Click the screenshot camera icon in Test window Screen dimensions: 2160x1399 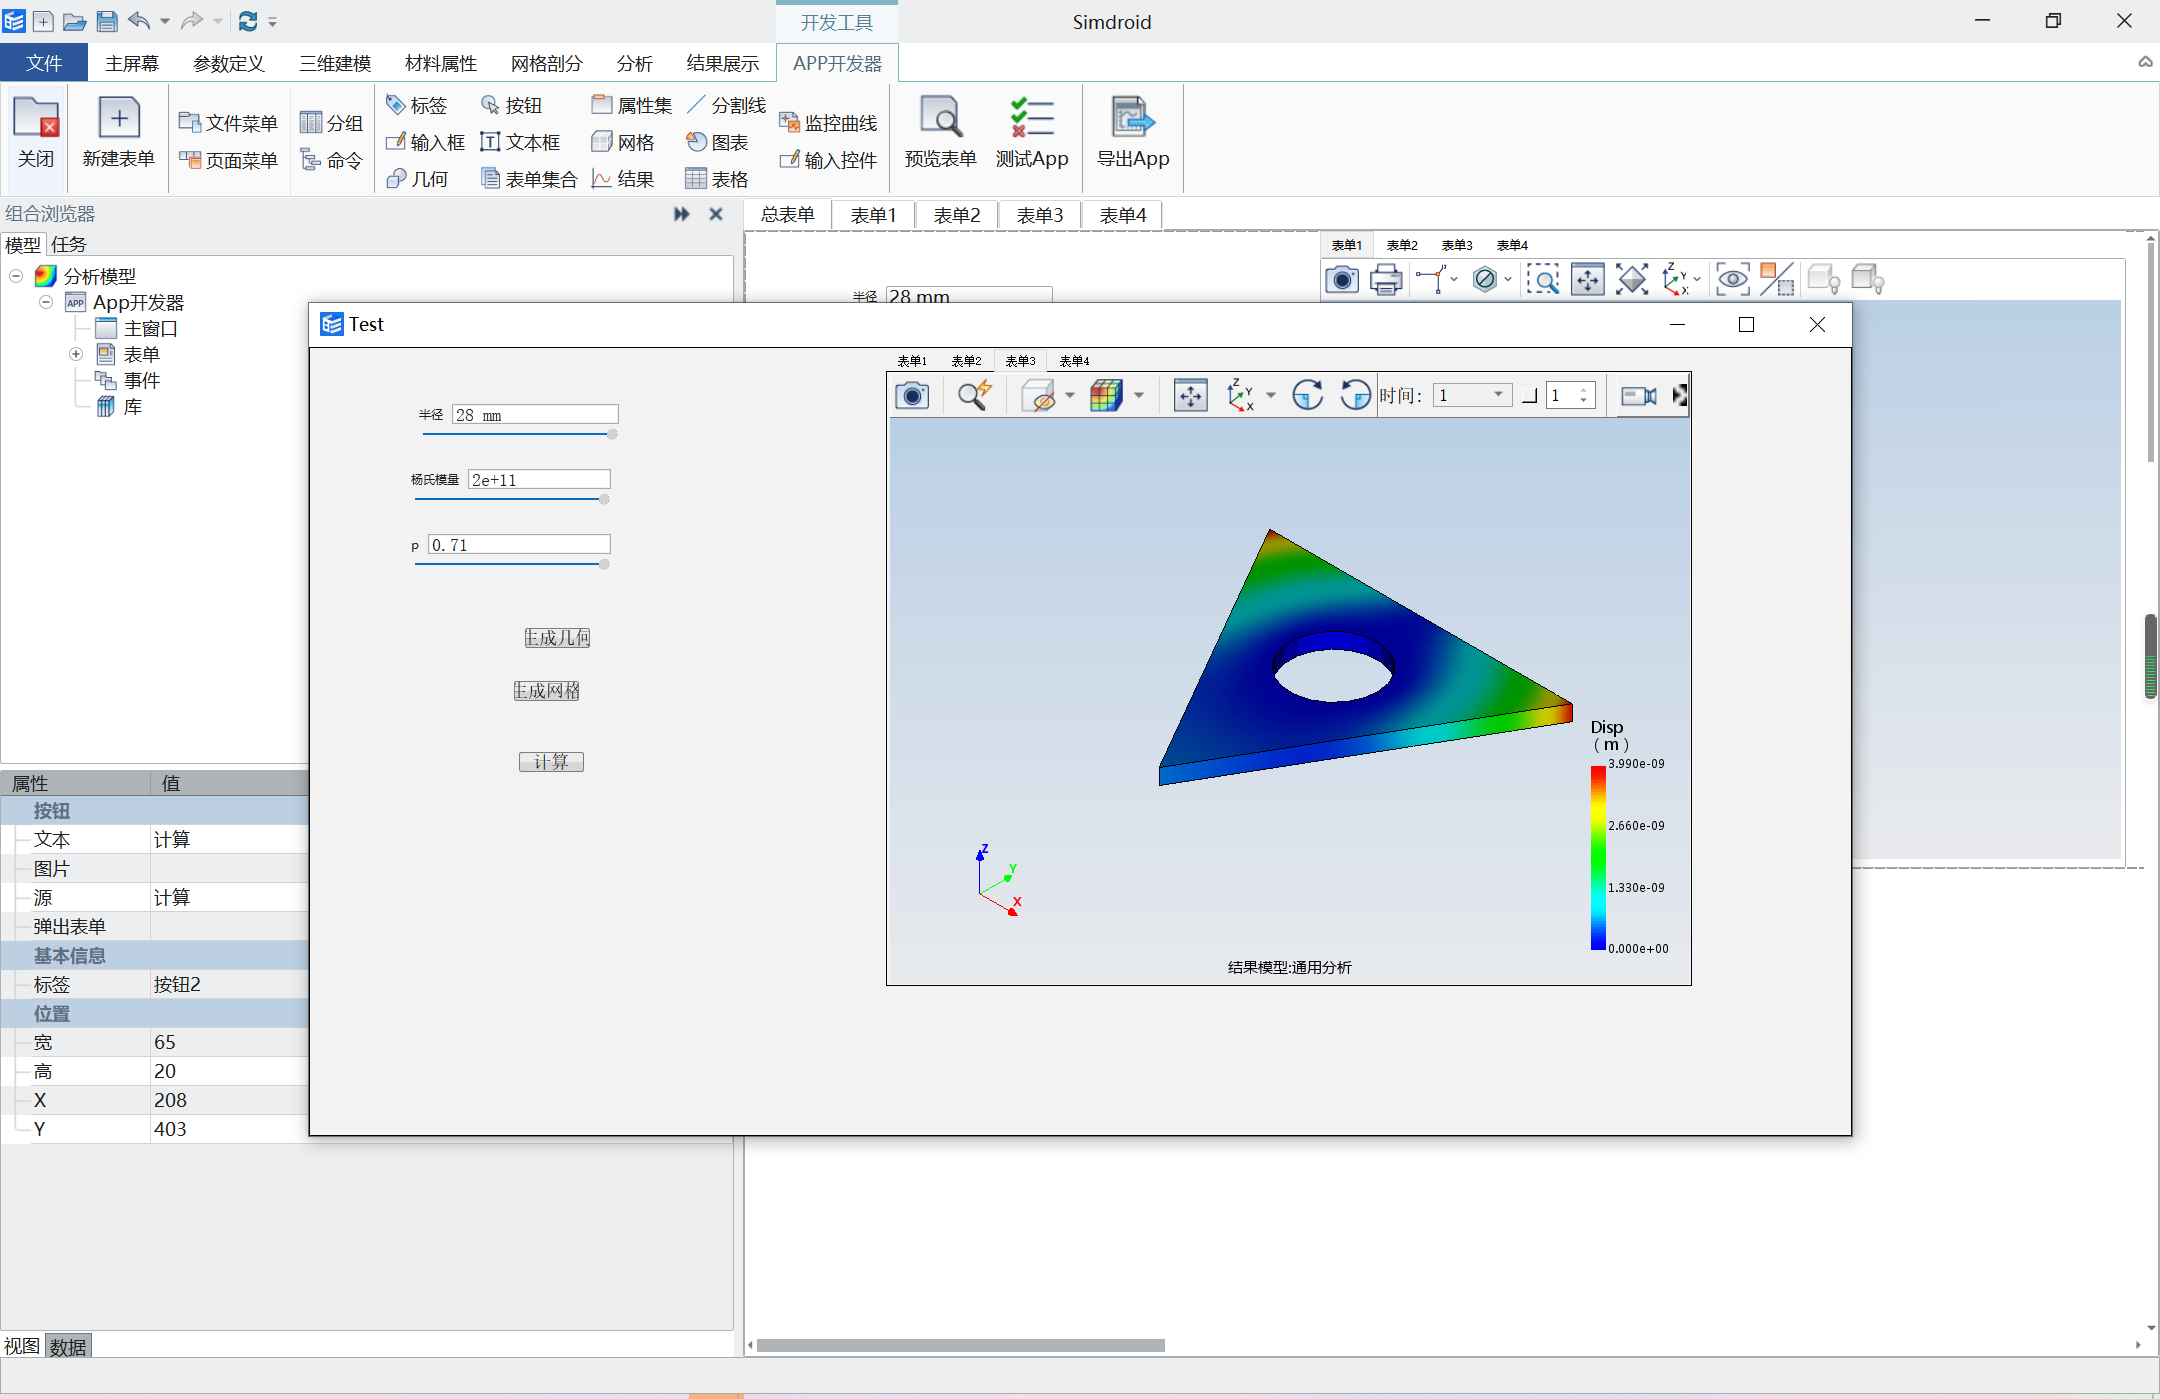coord(911,396)
